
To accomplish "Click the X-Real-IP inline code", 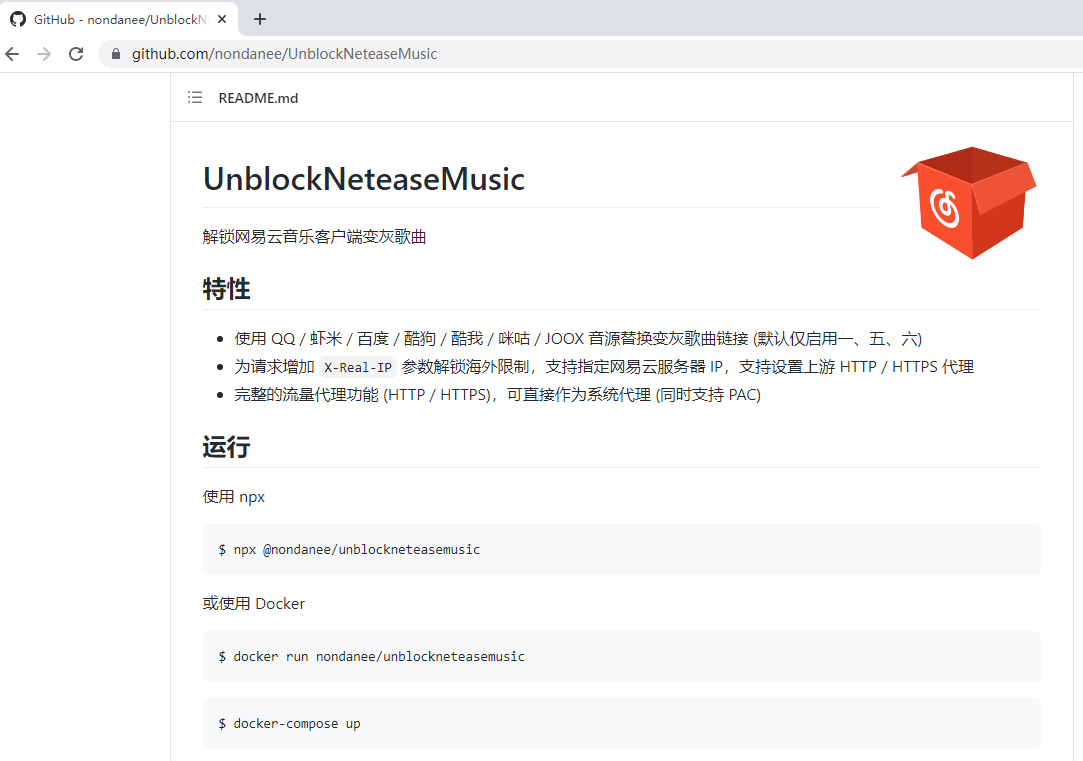I will [358, 367].
